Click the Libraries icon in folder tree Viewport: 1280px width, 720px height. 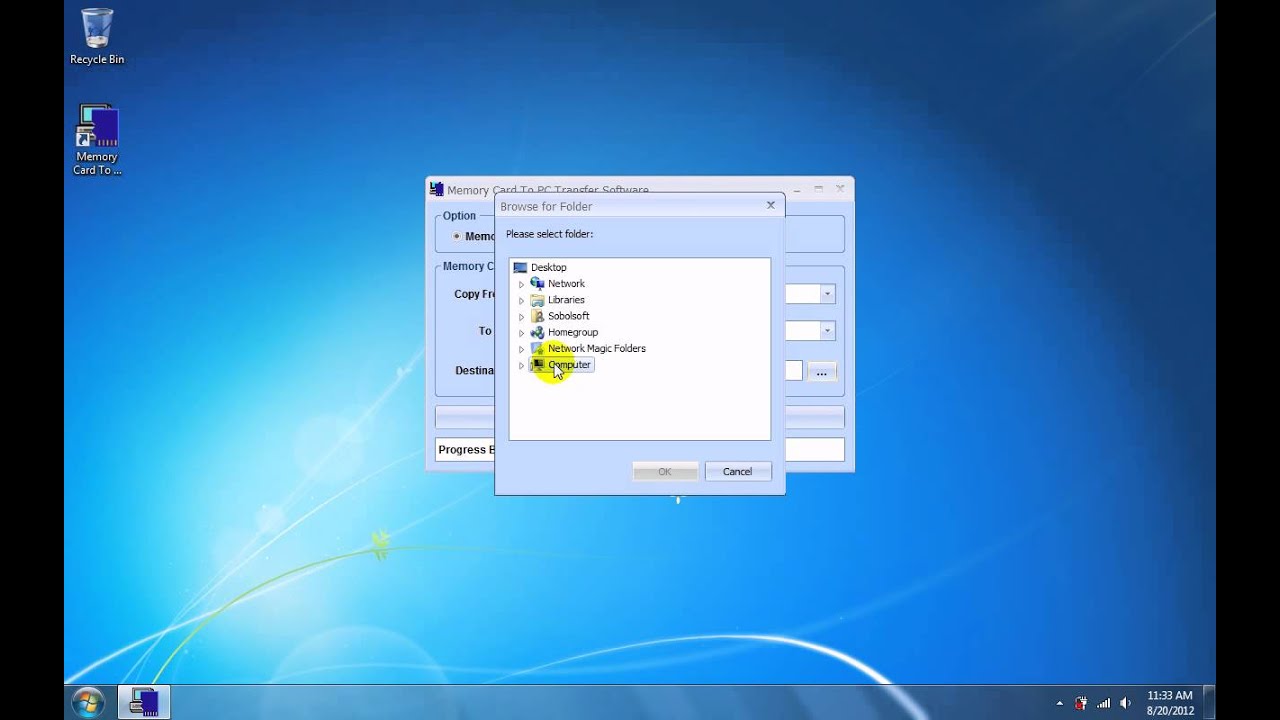pyautogui.click(x=537, y=300)
